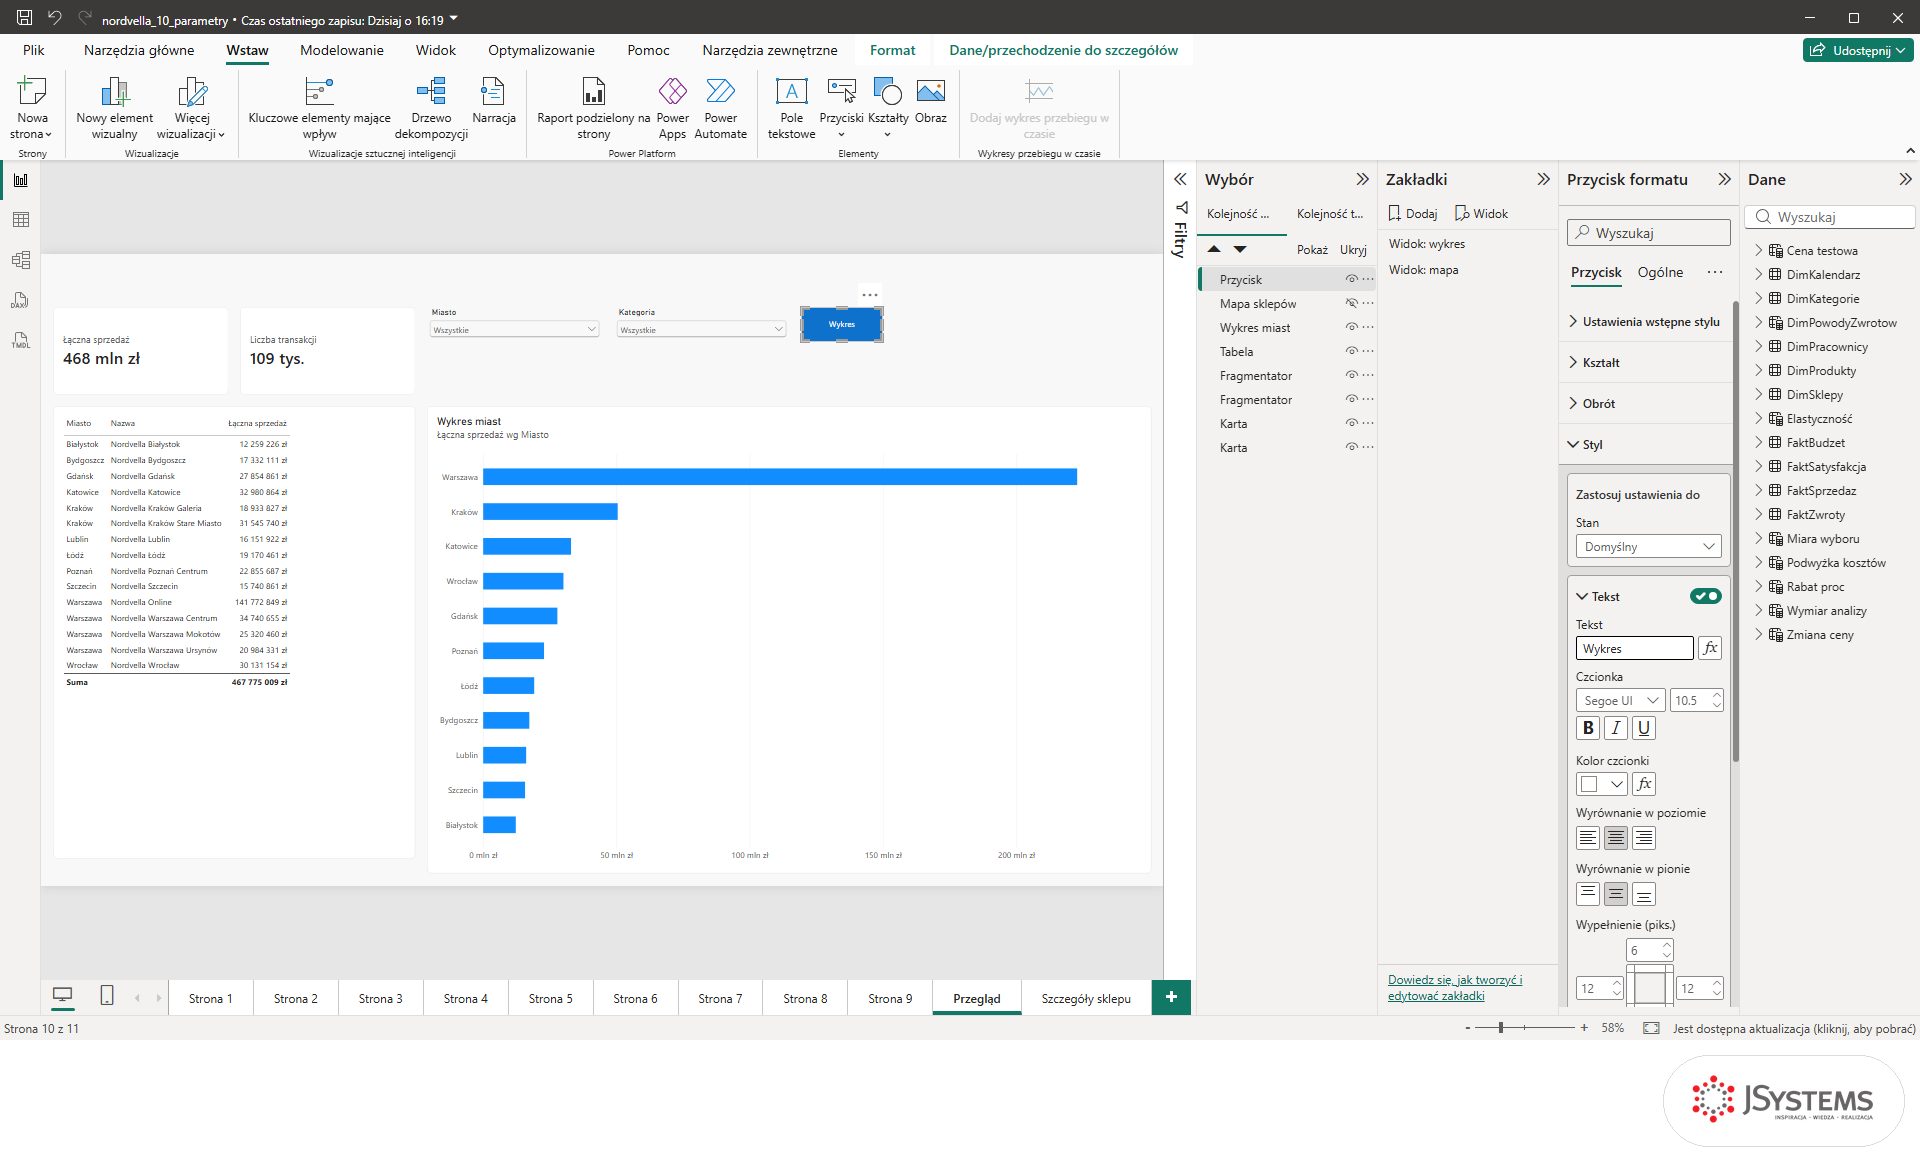Insert an Obraz image element

pos(930,101)
